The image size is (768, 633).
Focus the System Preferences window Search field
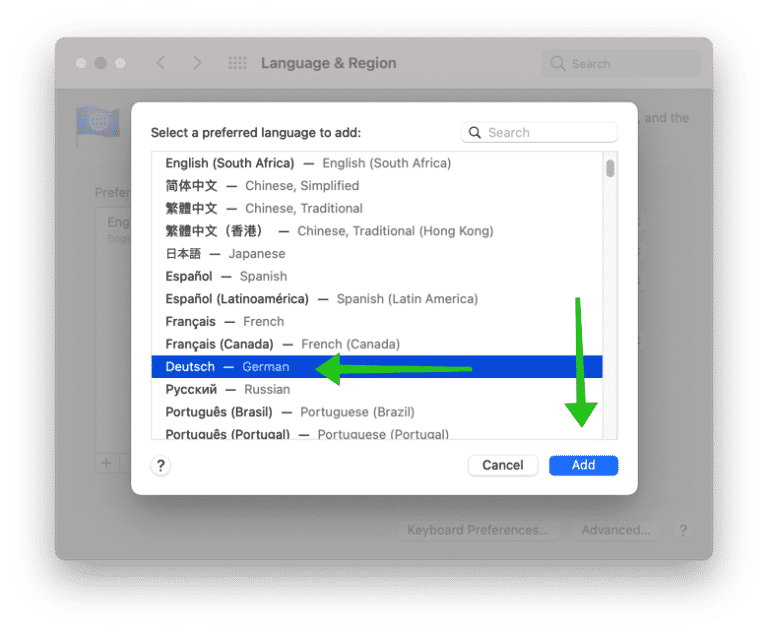tap(621, 63)
